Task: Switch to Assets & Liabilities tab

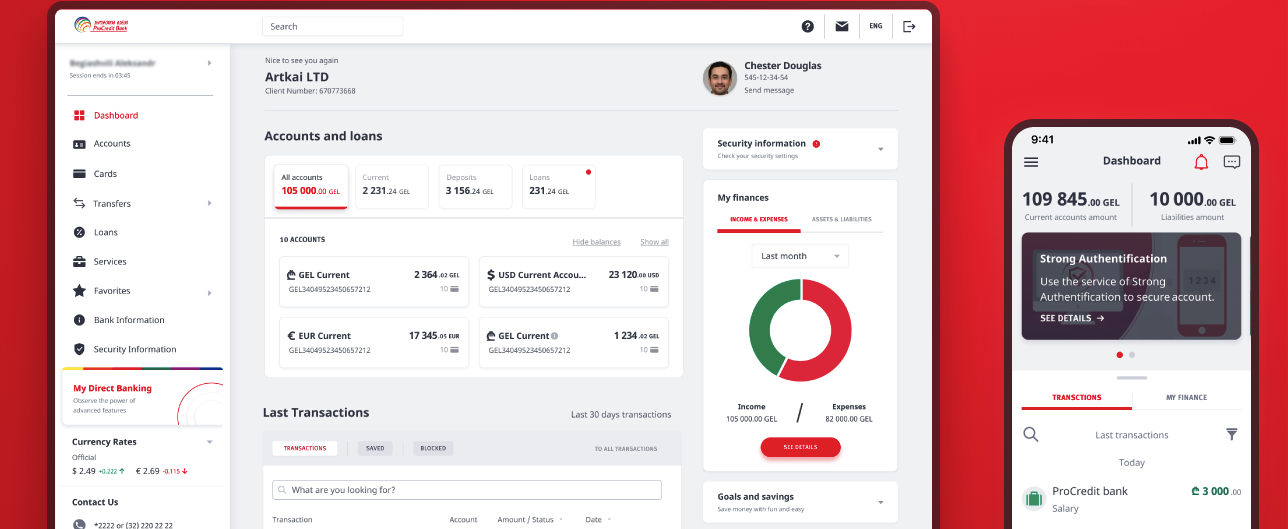Action: tap(841, 219)
